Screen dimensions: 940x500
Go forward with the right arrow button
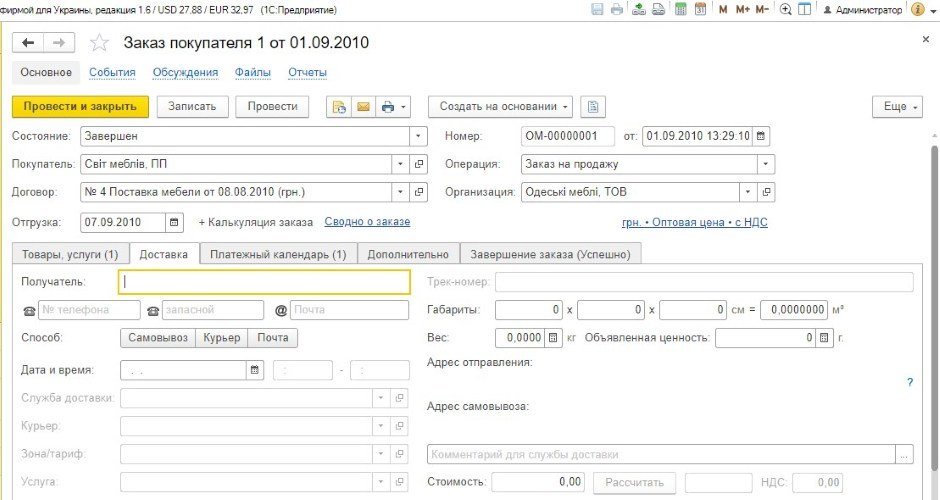[59, 43]
